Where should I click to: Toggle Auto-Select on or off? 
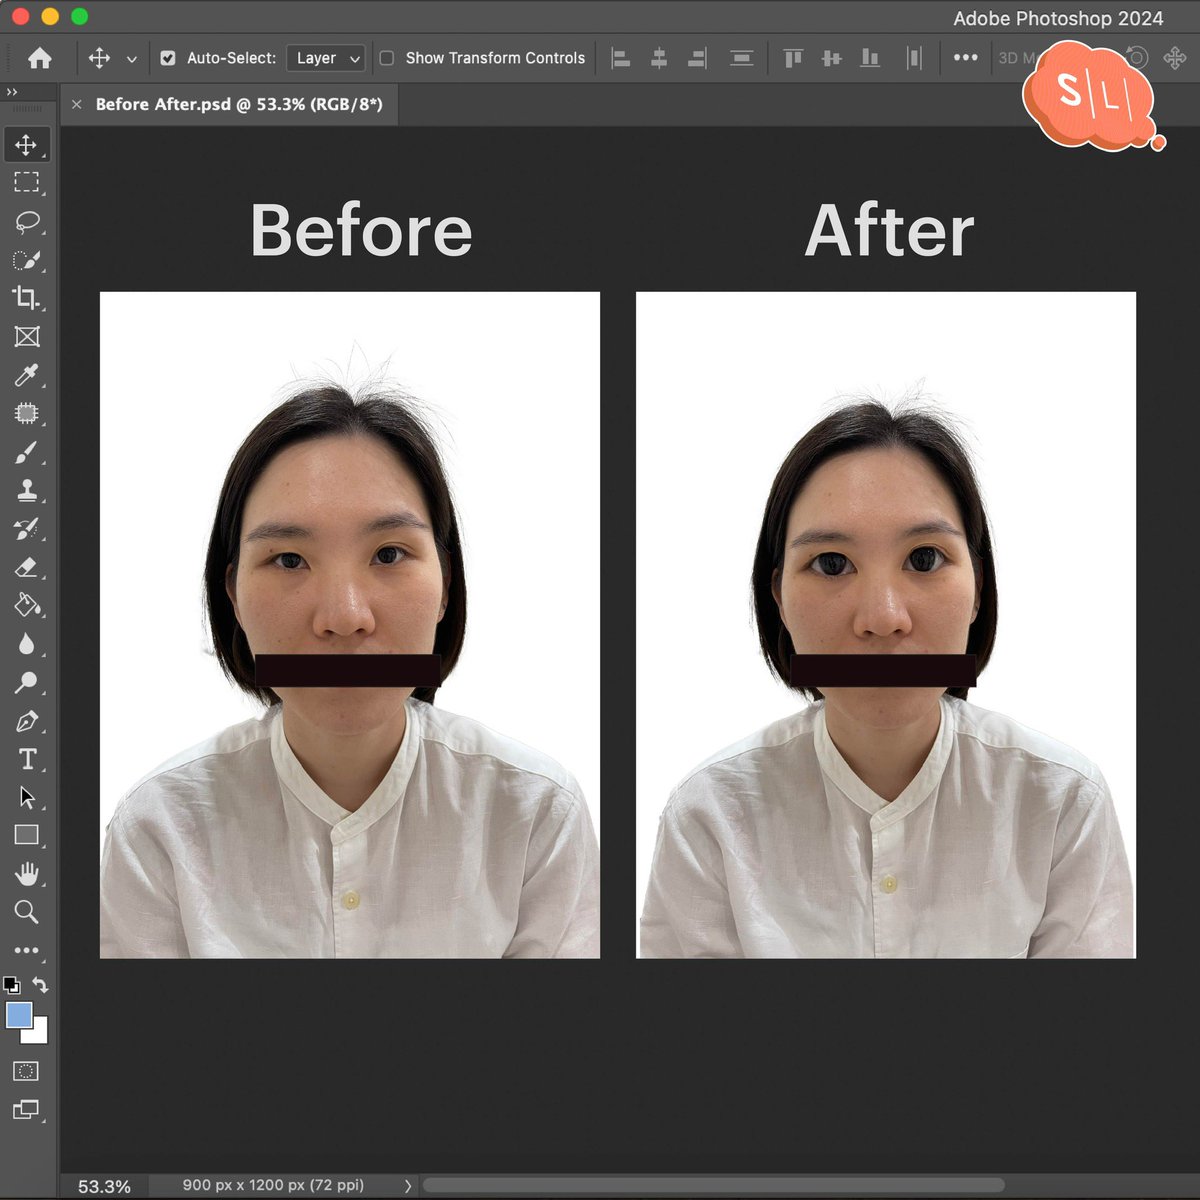click(x=168, y=58)
